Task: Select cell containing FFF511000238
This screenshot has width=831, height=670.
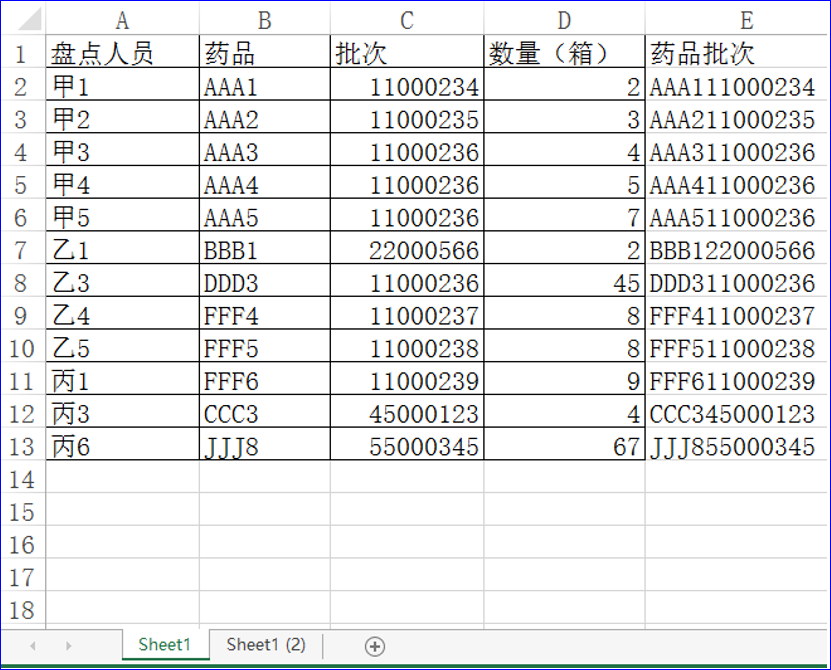Action: point(737,348)
